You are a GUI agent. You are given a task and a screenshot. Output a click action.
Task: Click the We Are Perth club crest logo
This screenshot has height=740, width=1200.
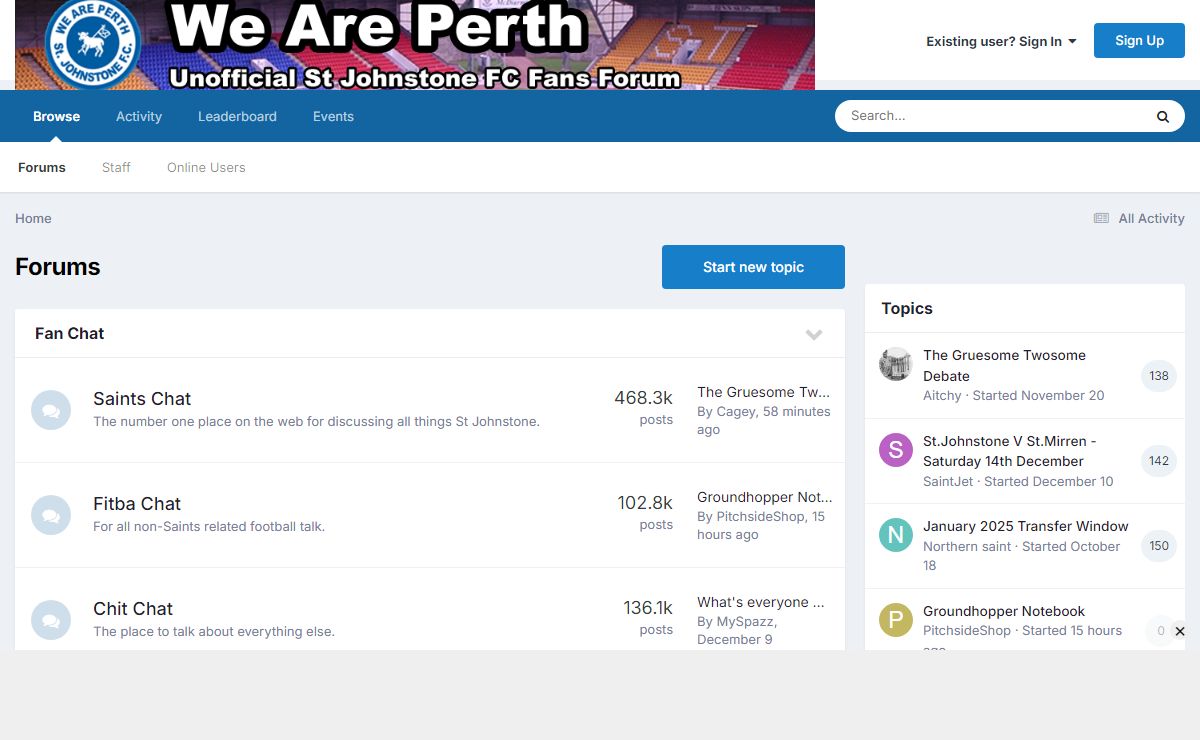[92, 43]
